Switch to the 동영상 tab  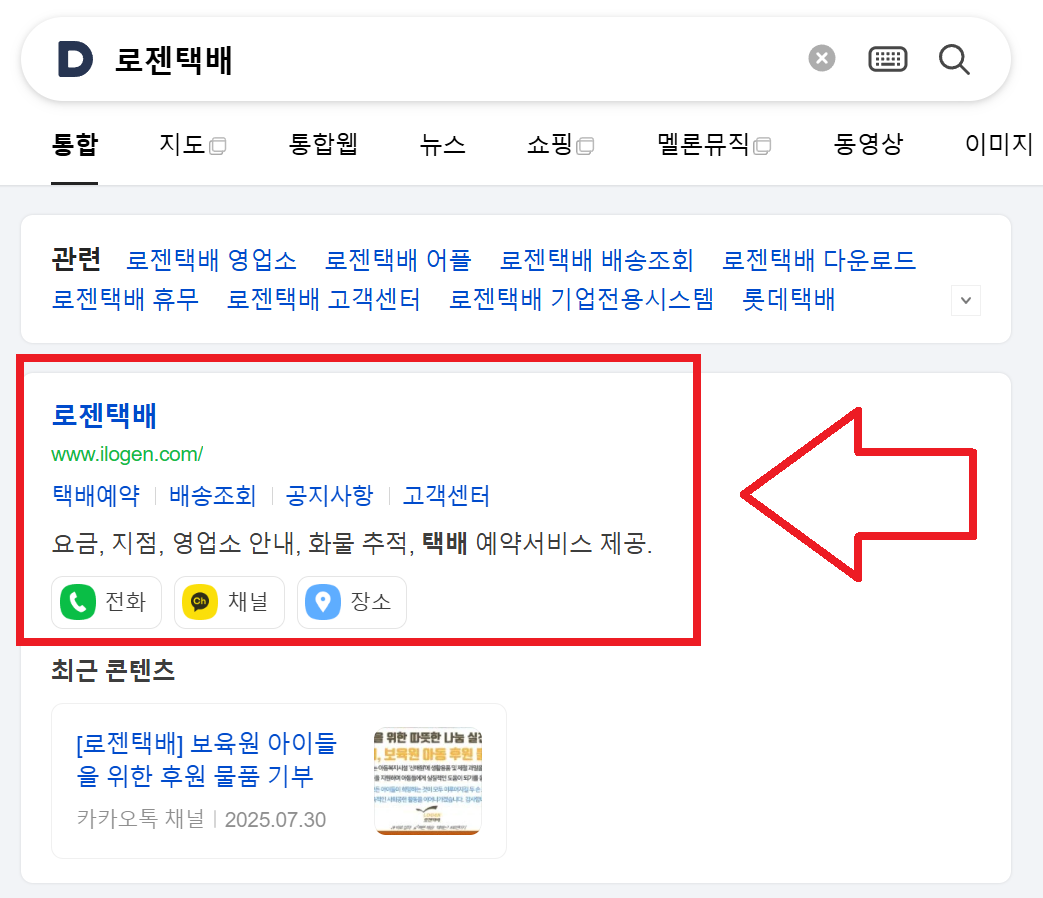point(868,144)
